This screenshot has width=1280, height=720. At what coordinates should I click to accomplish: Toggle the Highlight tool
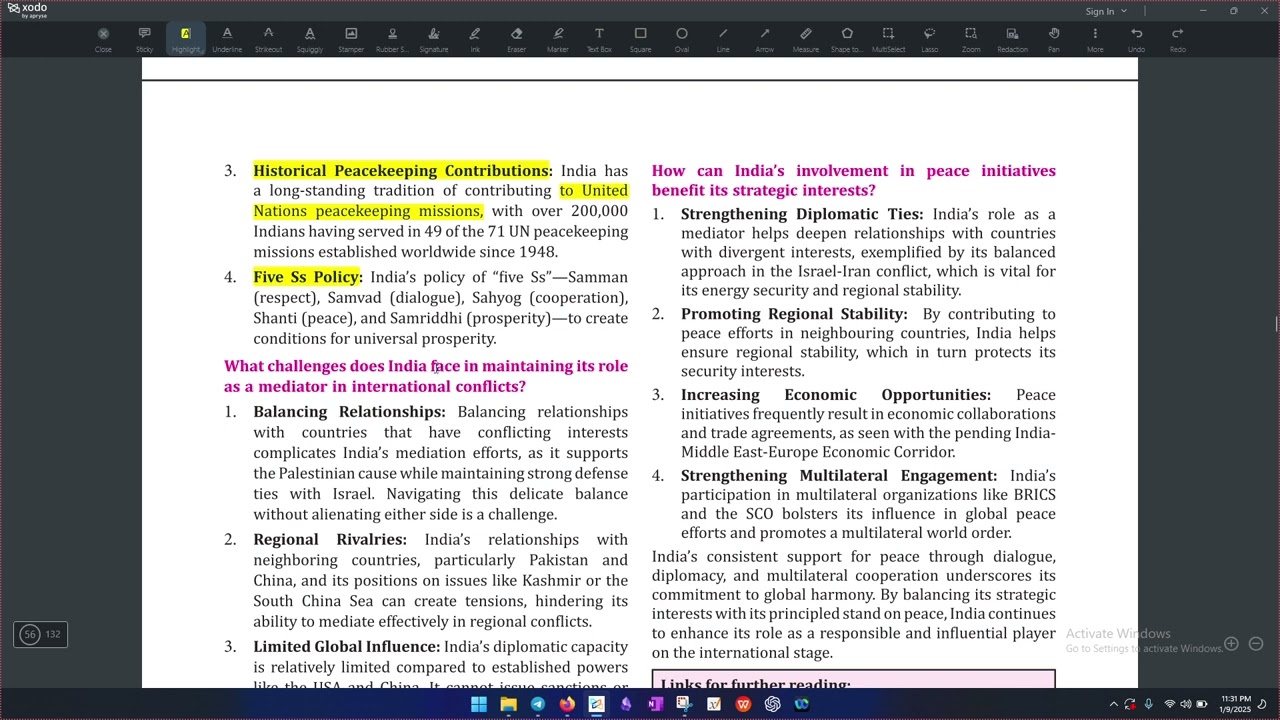pyautogui.click(x=185, y=39)
